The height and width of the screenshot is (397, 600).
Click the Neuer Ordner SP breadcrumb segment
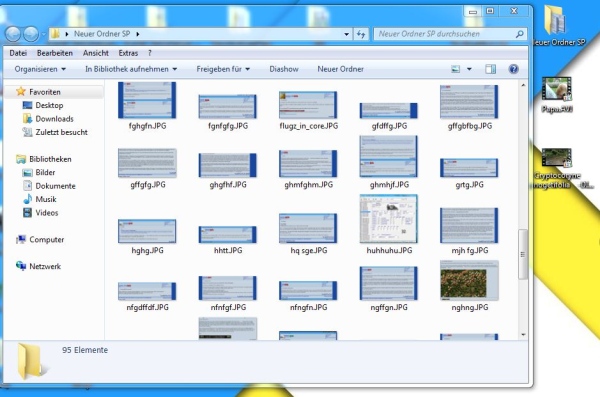click(x=102, y=34)
